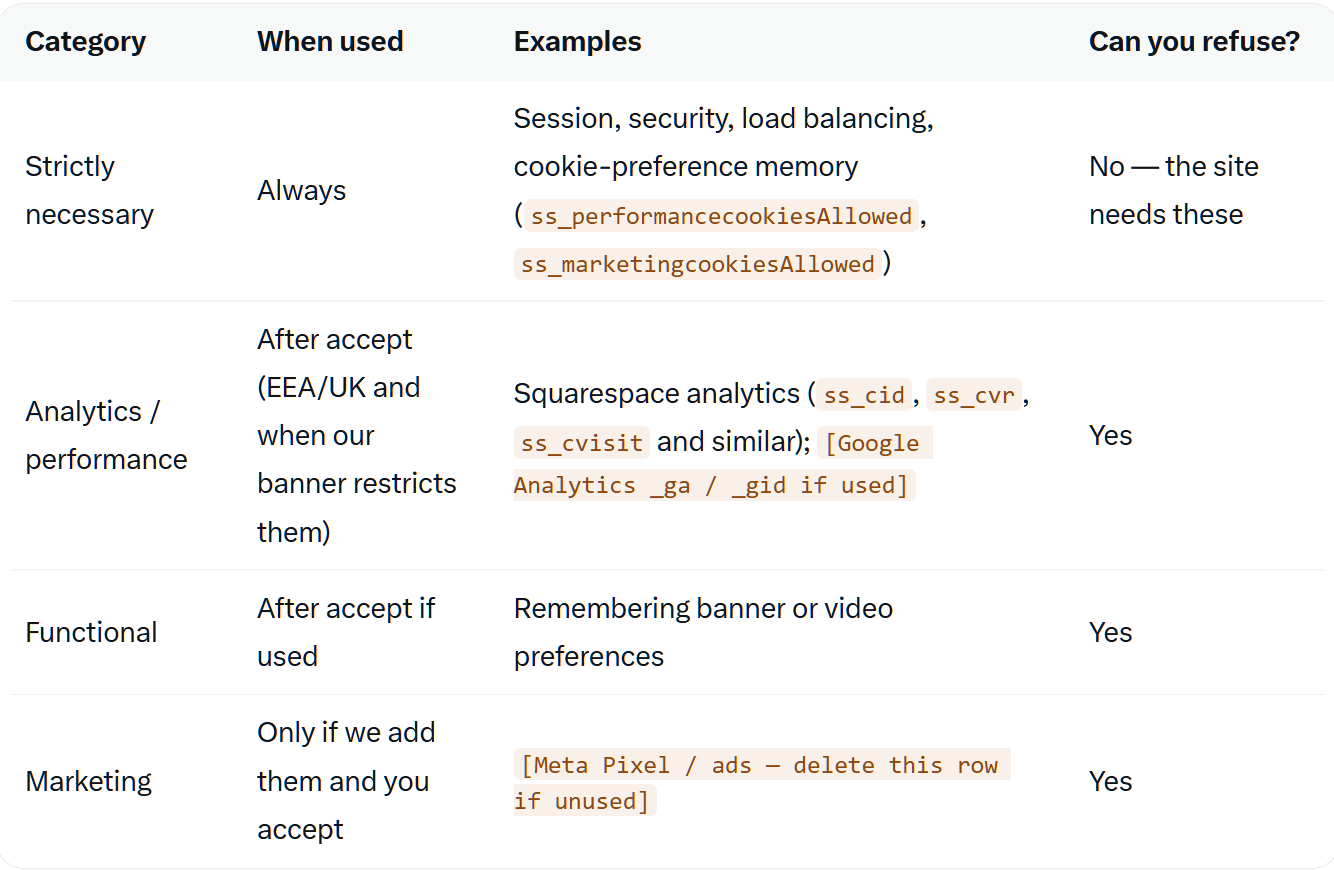This screenshot has width=1334, height=870.
Task: Click the Examples column header
Action: 577,41
